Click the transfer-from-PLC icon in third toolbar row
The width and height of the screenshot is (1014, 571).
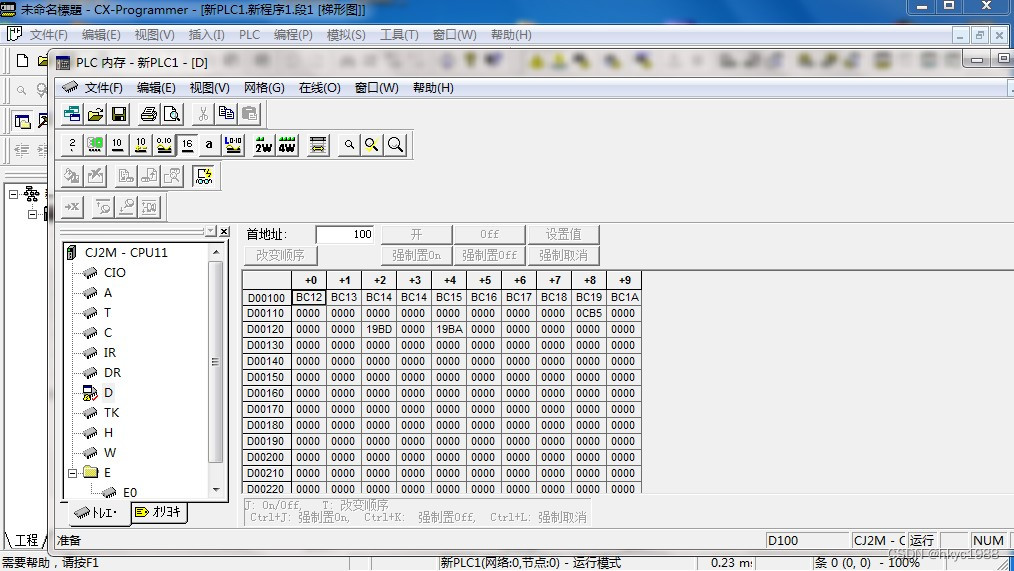click(x=149, y=176)
